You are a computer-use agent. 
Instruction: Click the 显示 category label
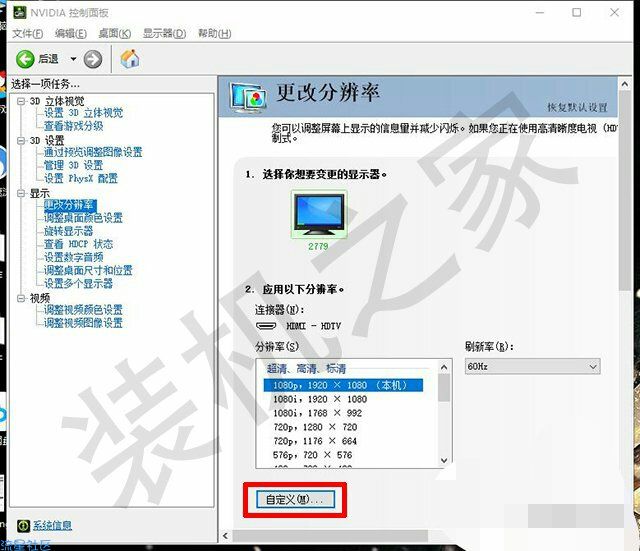tap(40, 193)
